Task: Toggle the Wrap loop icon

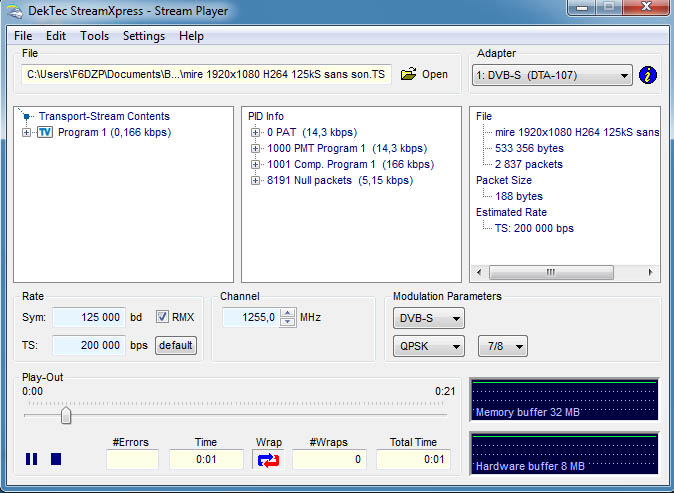Action: pos(269,460)
